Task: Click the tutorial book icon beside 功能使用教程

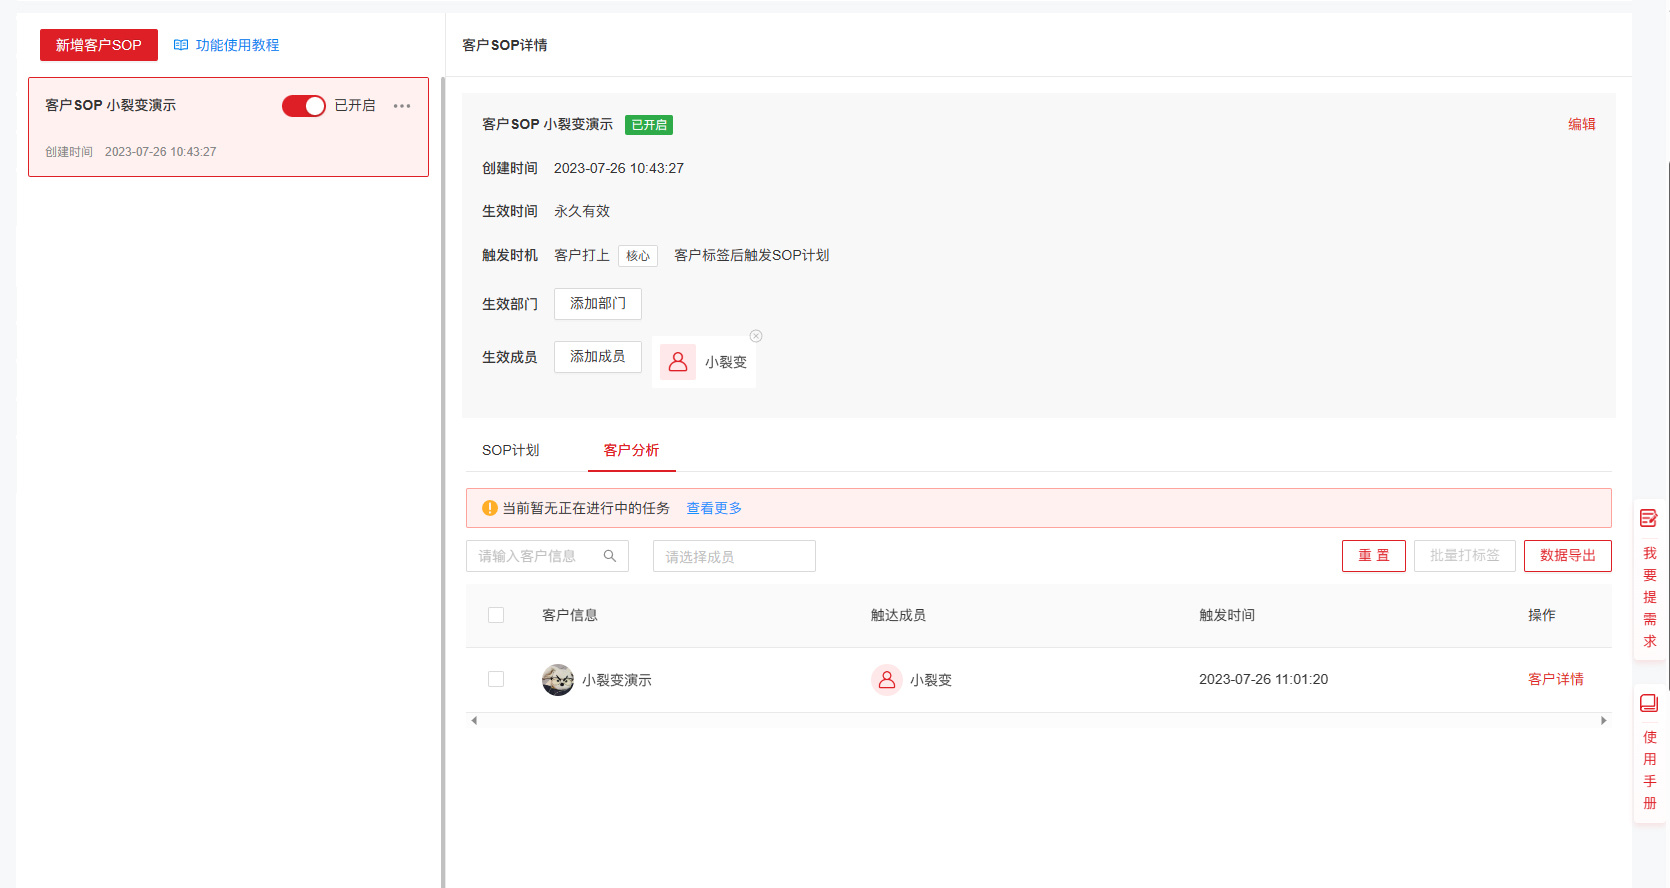Action: point(181,45)
